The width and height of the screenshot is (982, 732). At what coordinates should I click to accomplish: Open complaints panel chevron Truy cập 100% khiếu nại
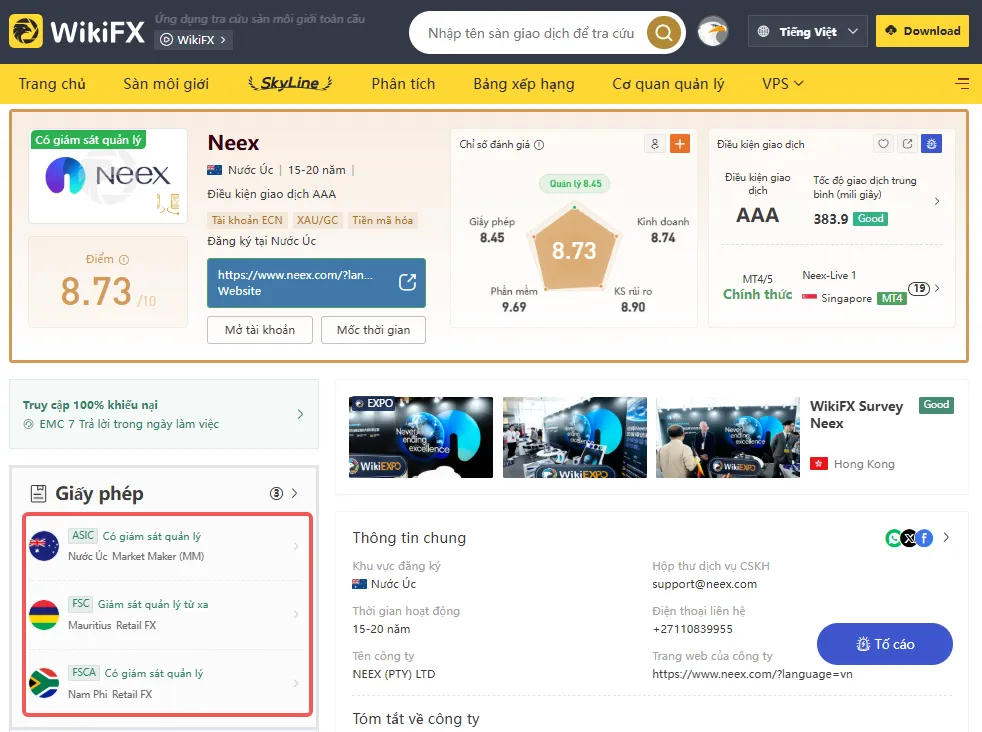click(x=301, y=414)
